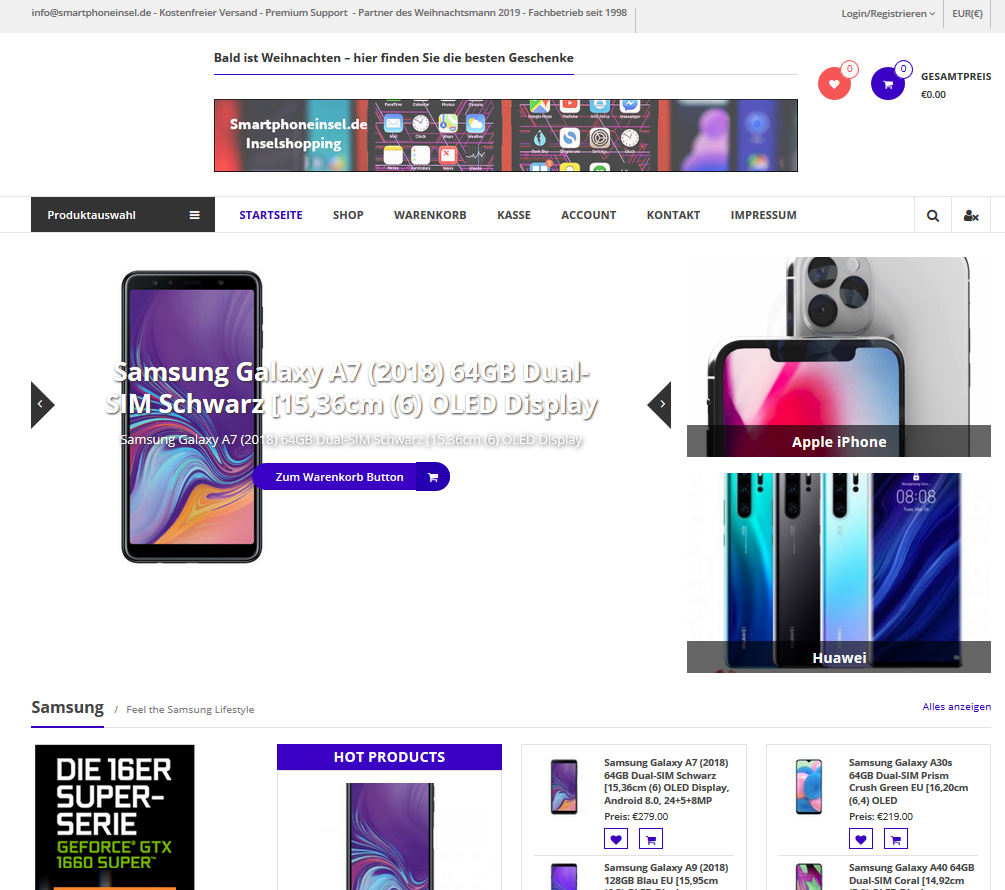1005x890 pixels.
Task: Open the Smartphoneinsel.de Inselshopping banner
Action: click(506, 135)
